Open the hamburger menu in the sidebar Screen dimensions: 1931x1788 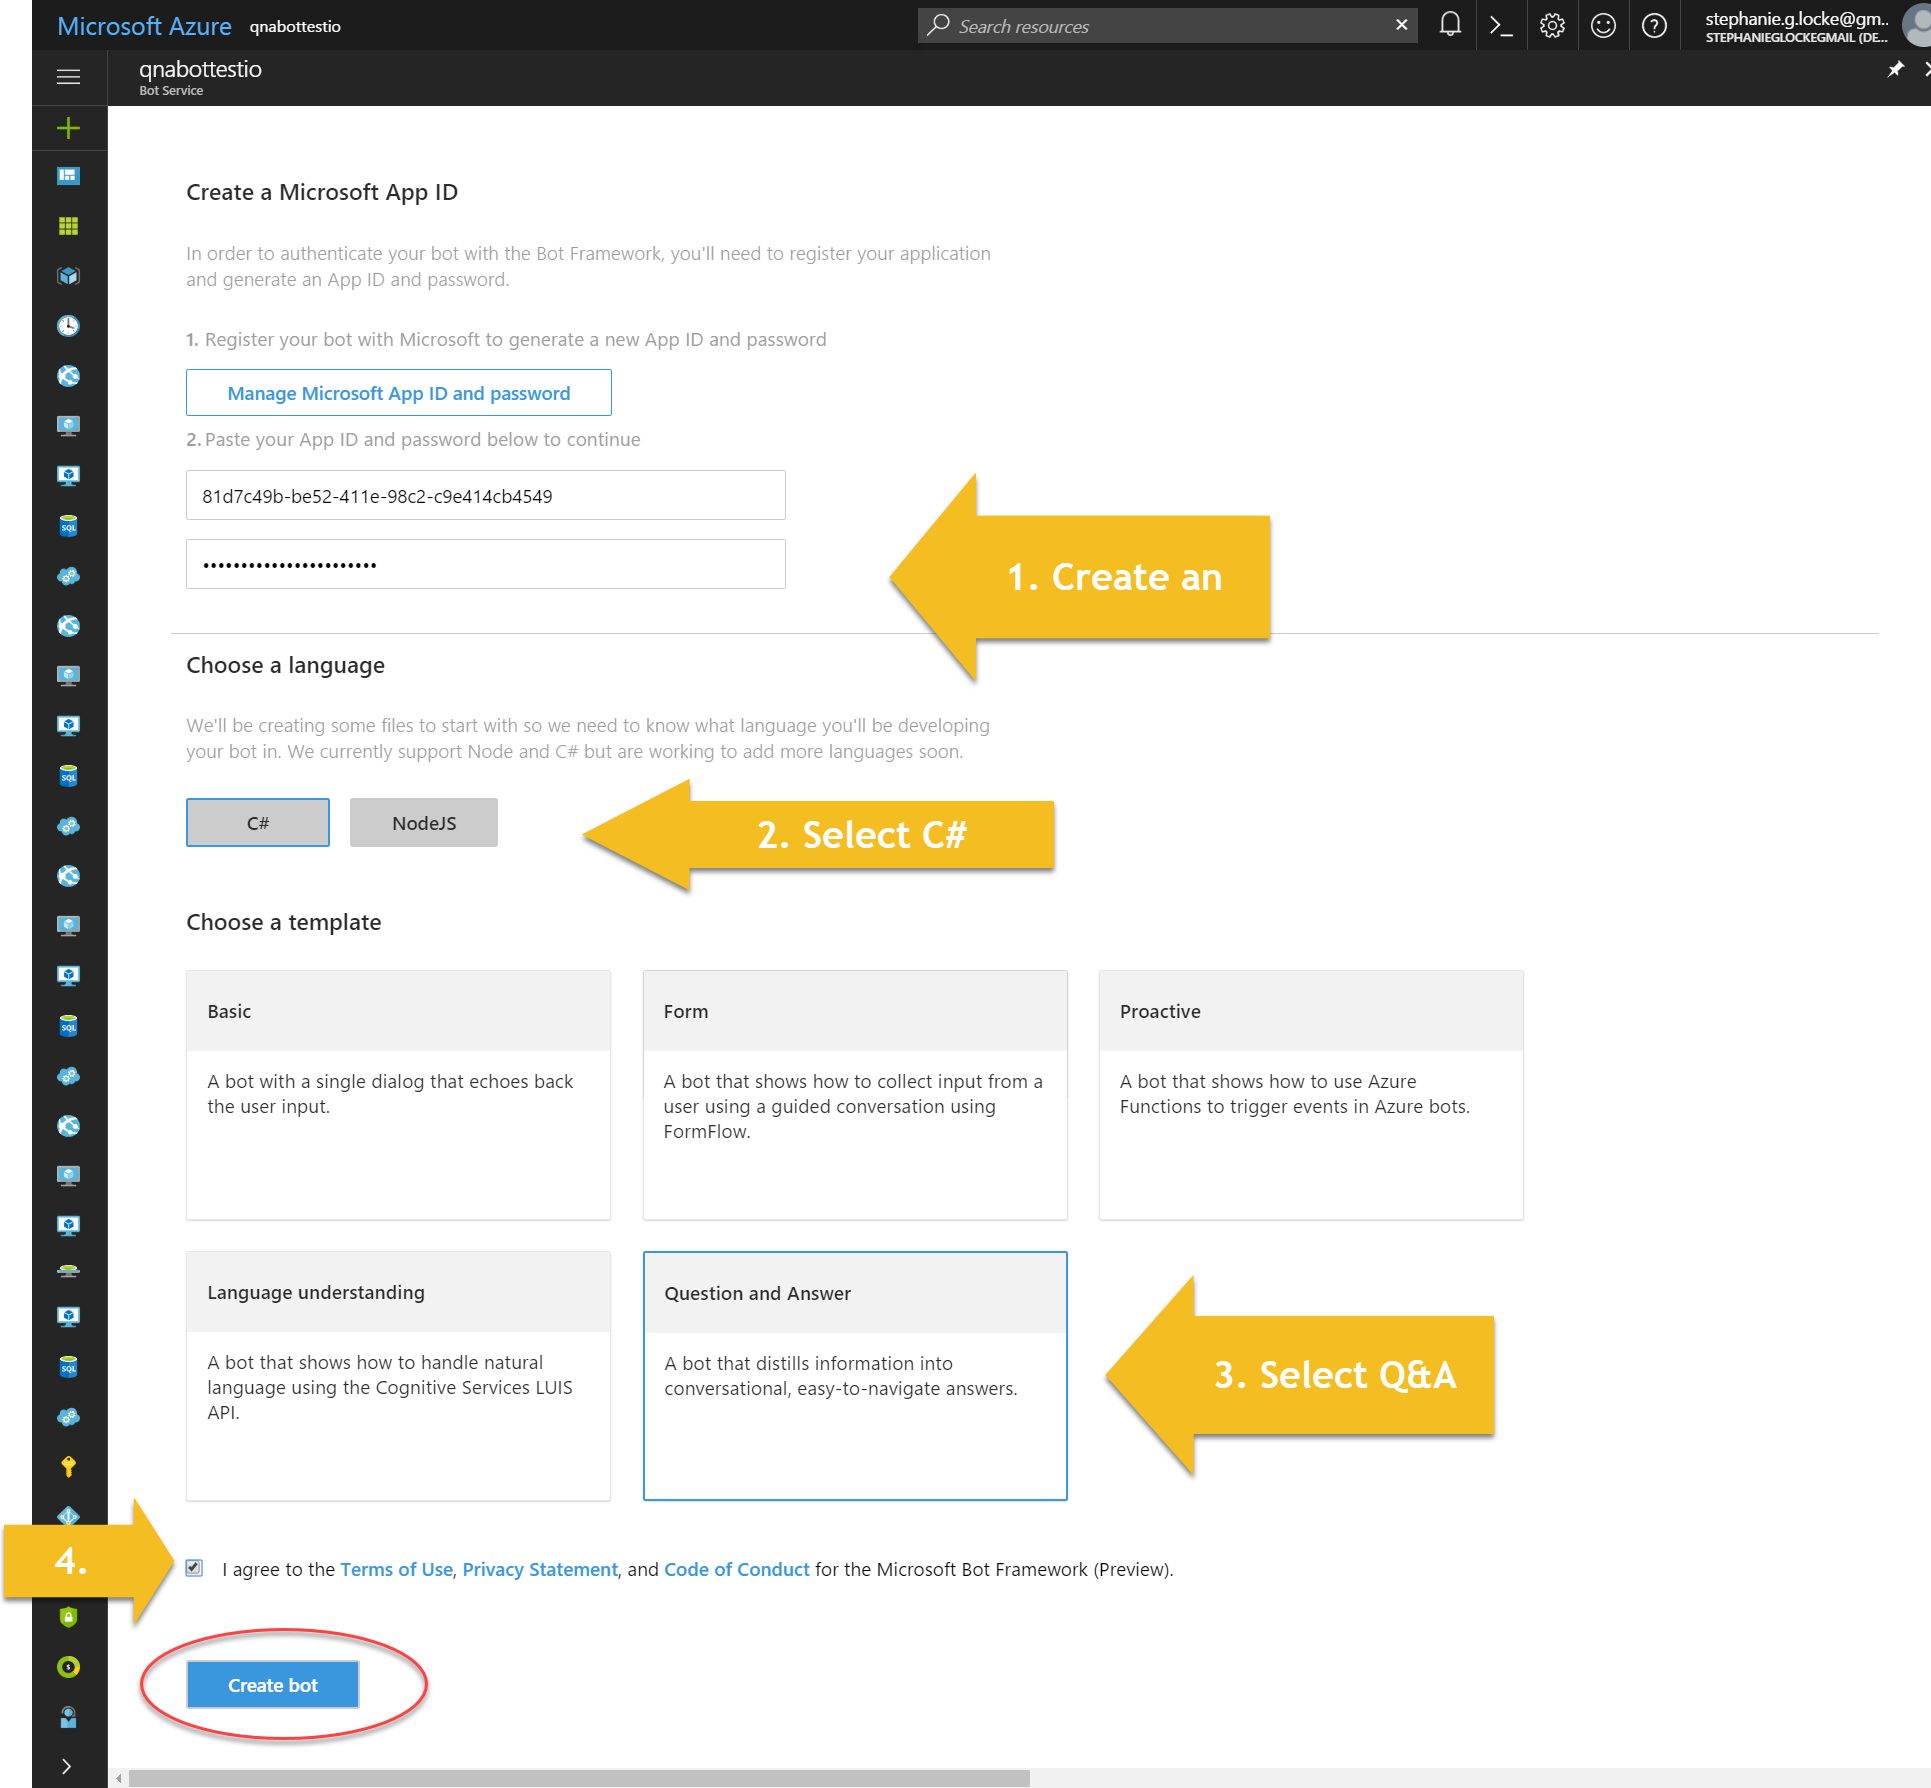click(x=68, y=77)
